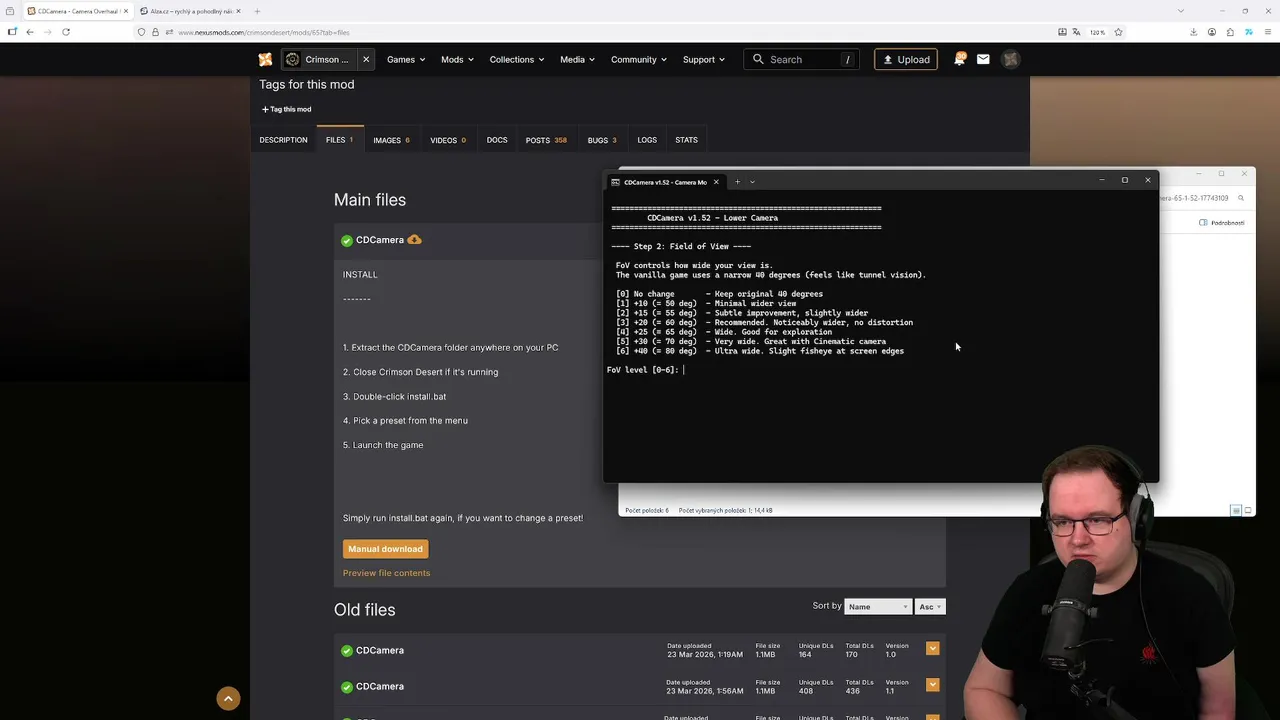The width and height of the screenshot is (1280, 720).
Task: Remove the Crimson game filter with X
Action: click(x=366, y=59)
